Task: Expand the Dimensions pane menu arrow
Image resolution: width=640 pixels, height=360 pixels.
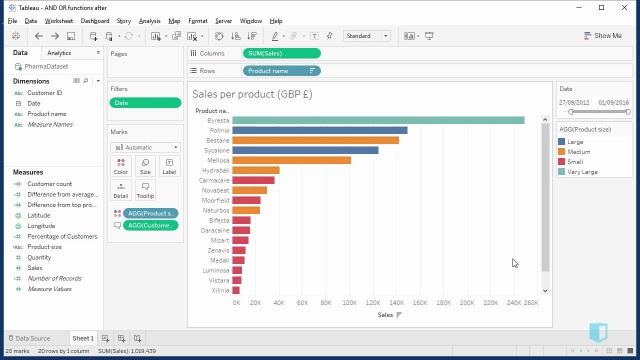Action: [x=98, y=81]
